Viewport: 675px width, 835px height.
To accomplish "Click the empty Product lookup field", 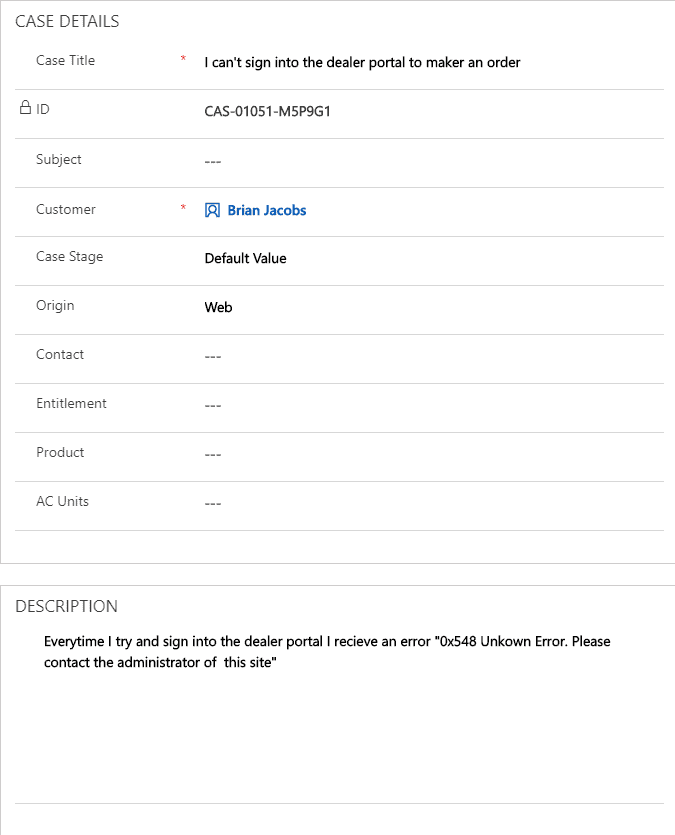I will point(433,455).
